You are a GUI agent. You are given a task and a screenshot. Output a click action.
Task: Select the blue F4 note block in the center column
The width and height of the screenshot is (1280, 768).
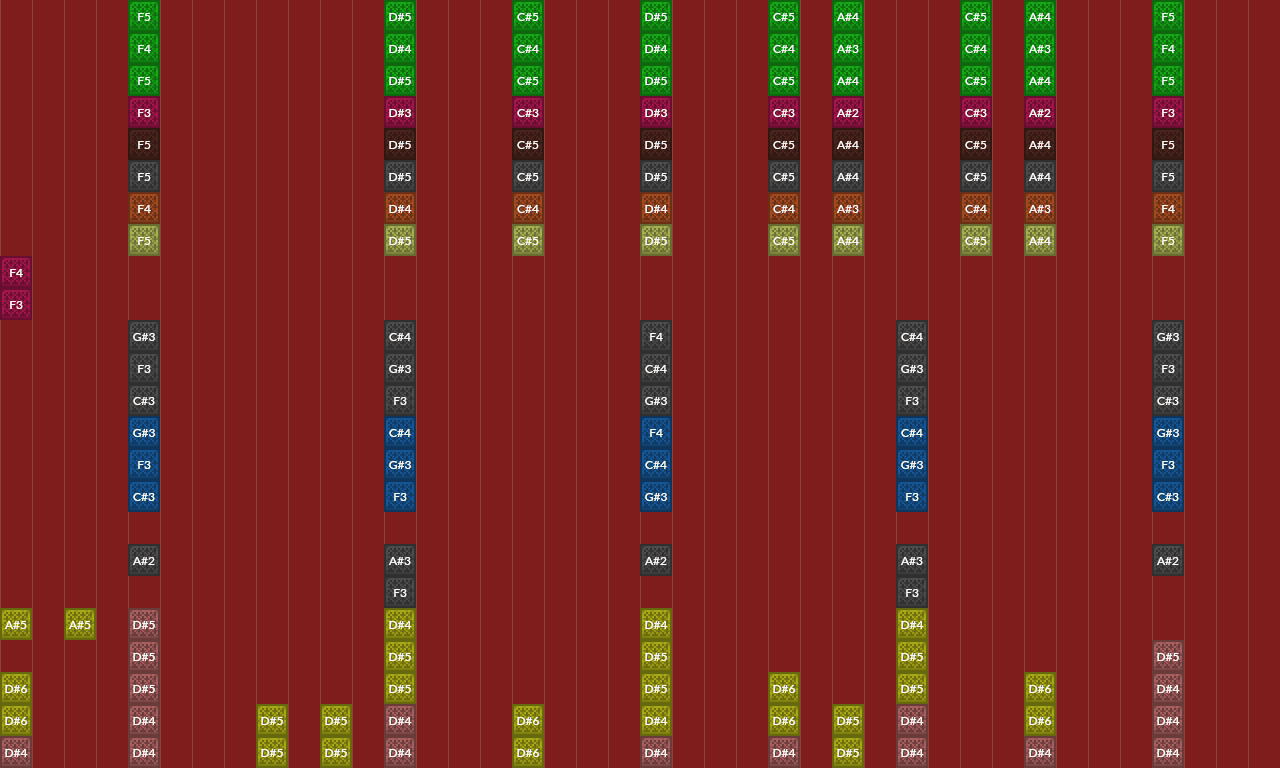pos(655,433)
